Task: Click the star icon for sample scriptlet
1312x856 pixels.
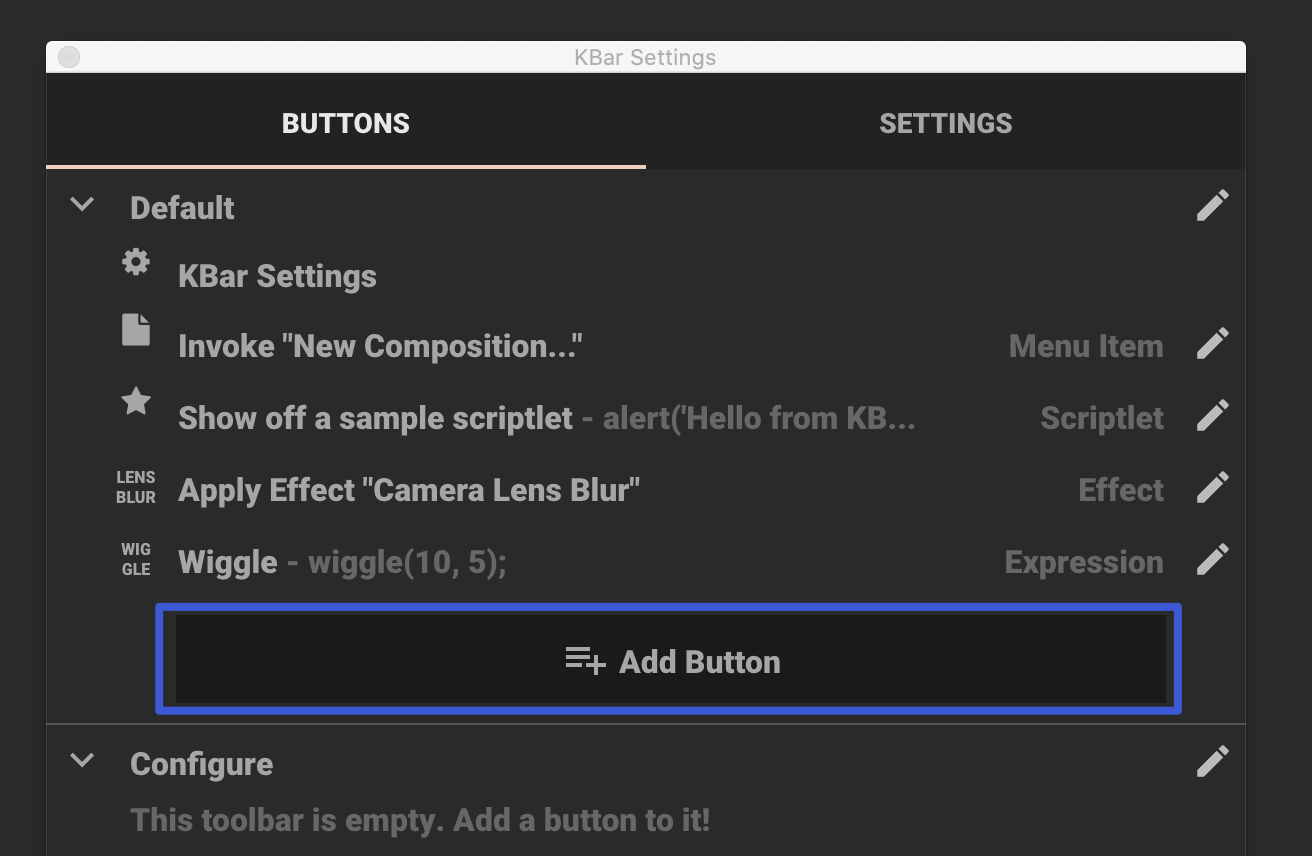Action: pyautogui.click(x=136, y=401)
